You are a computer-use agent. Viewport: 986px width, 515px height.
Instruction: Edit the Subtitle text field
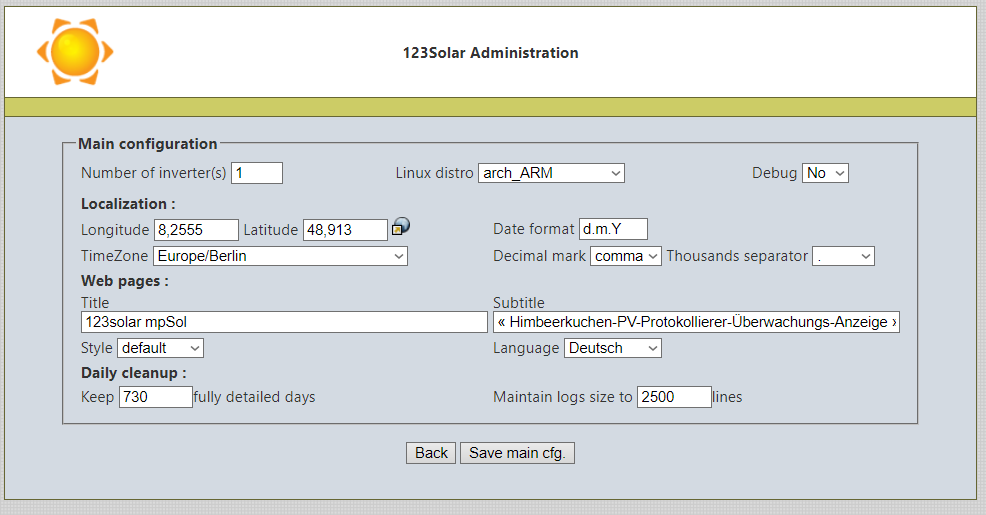pyautogui.click(x=696, y=322)
